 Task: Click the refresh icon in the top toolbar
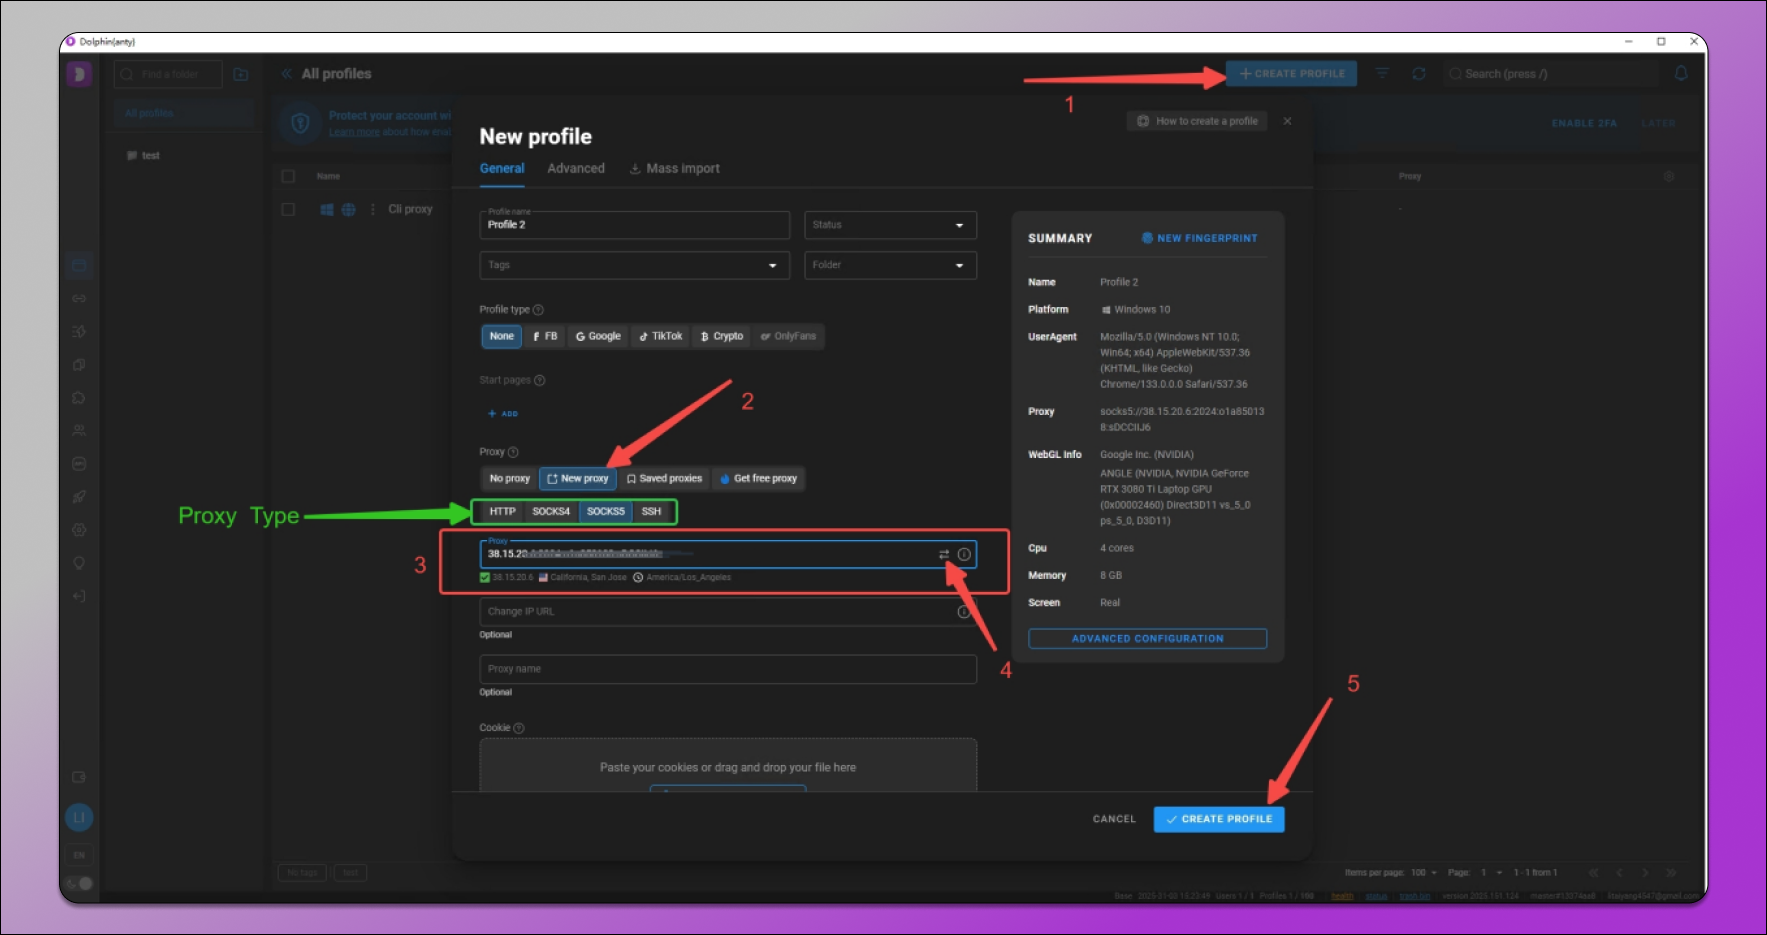pyautogui.click(x=1418, y=73)
